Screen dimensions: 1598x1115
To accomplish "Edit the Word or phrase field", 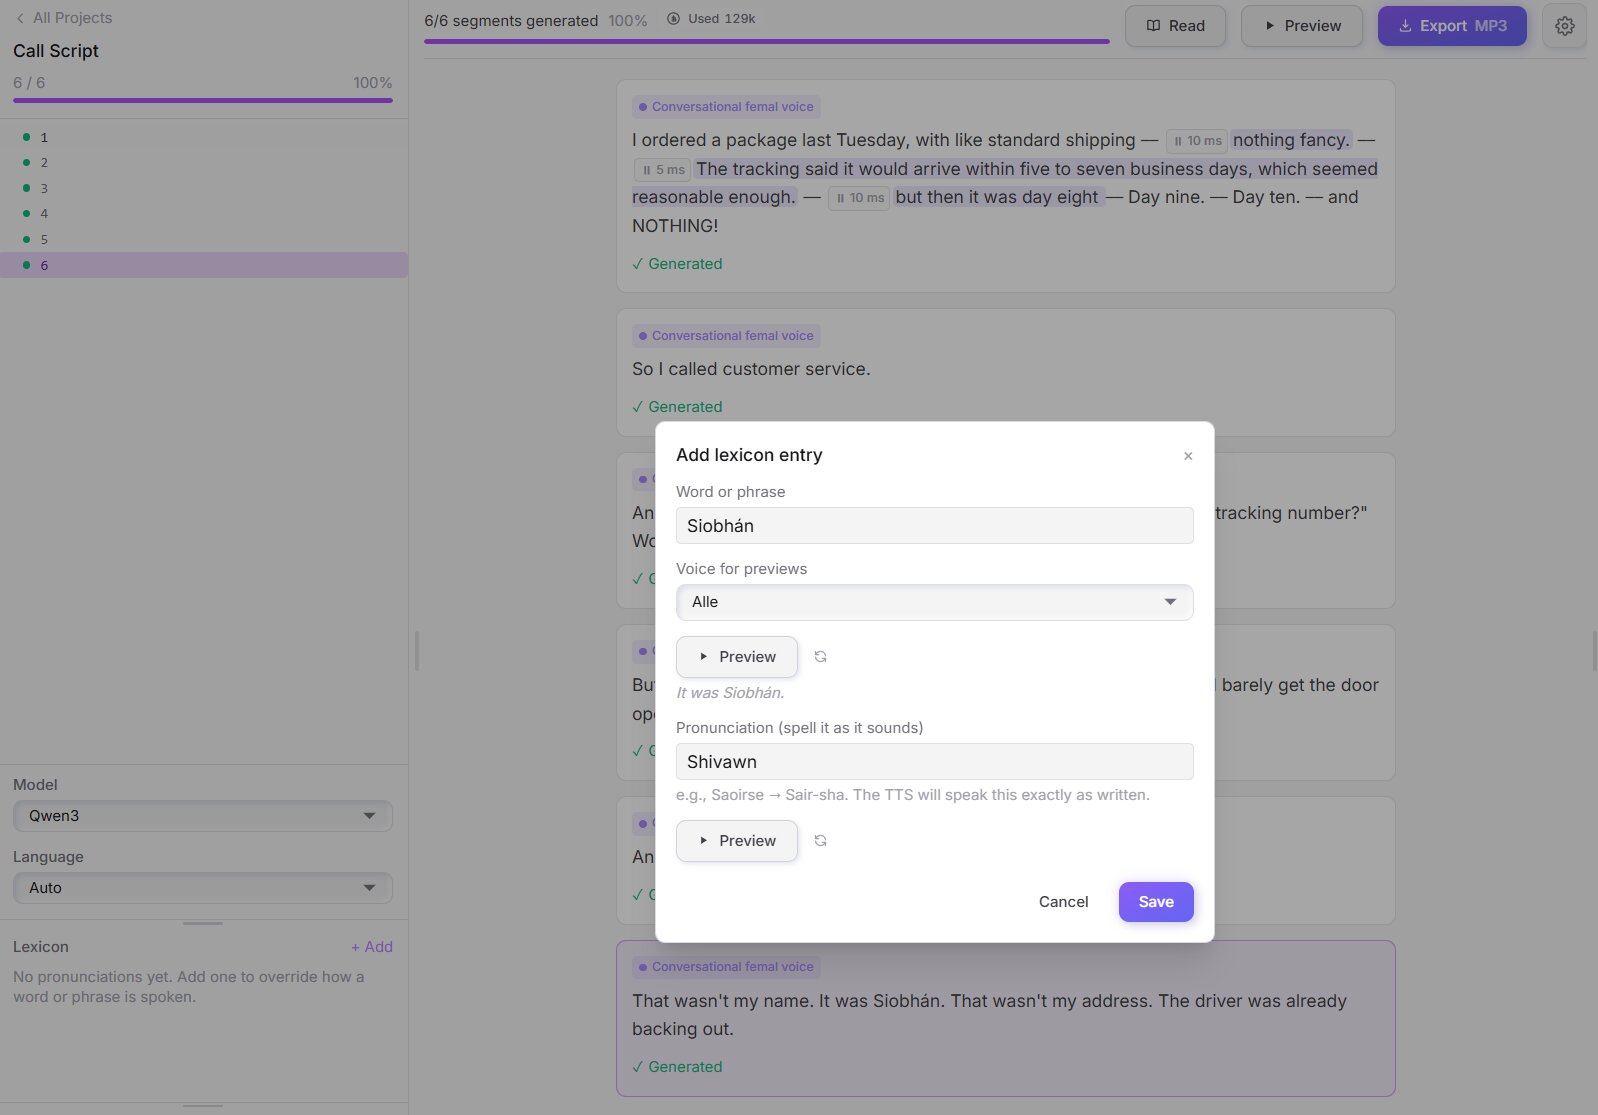I will coord(935,526).
